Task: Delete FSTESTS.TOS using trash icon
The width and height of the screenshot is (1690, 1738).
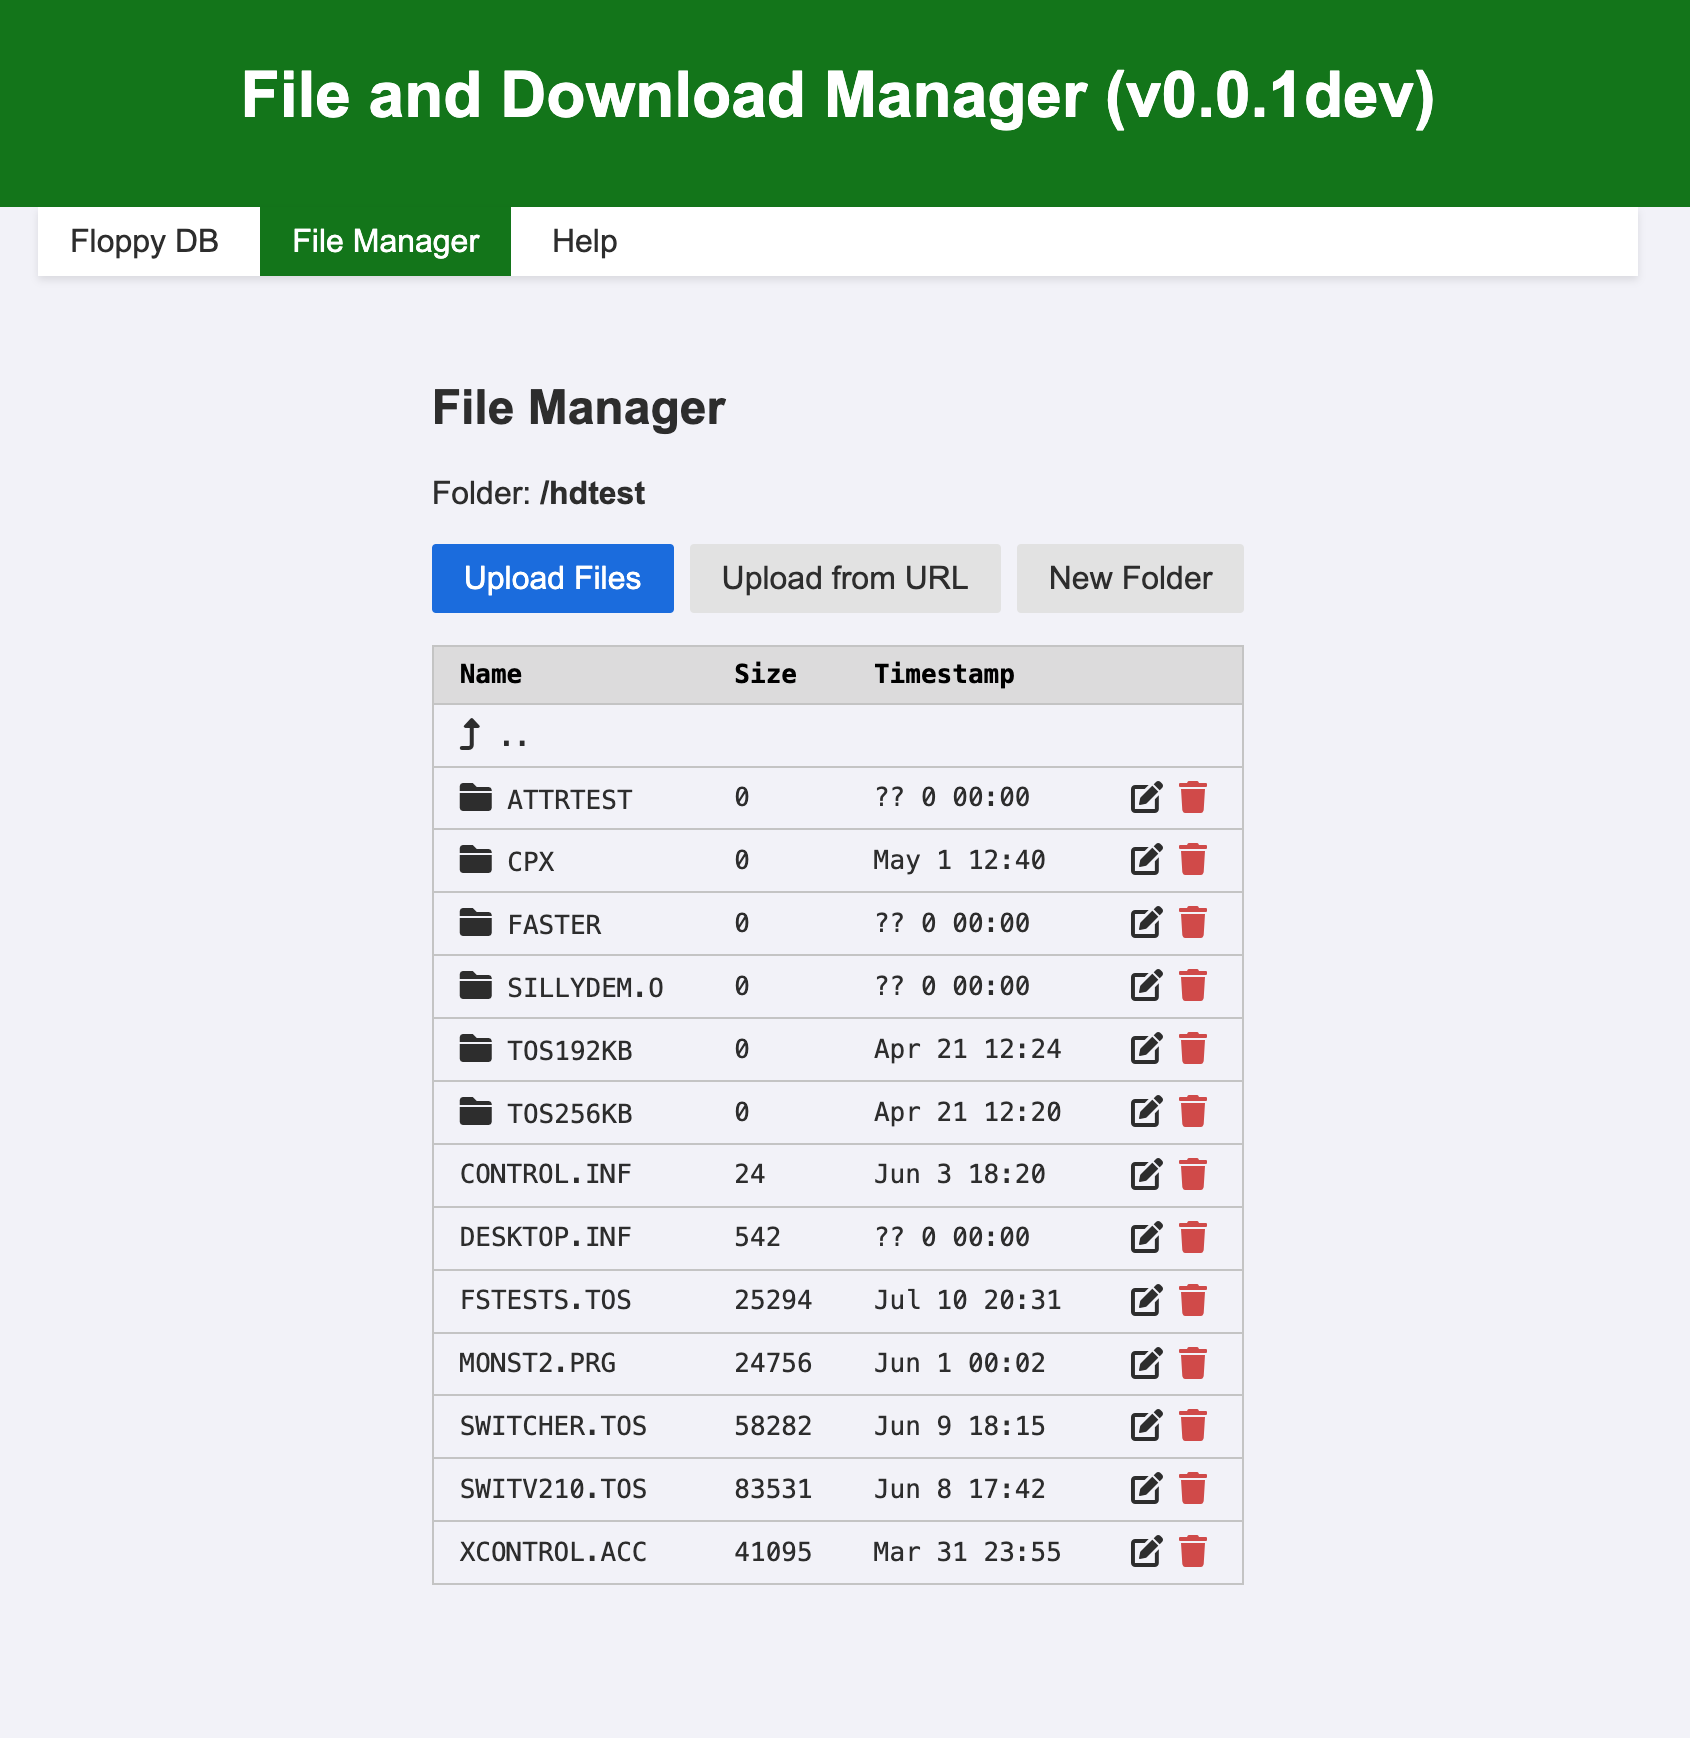Action: [x=1193, y=1300]
